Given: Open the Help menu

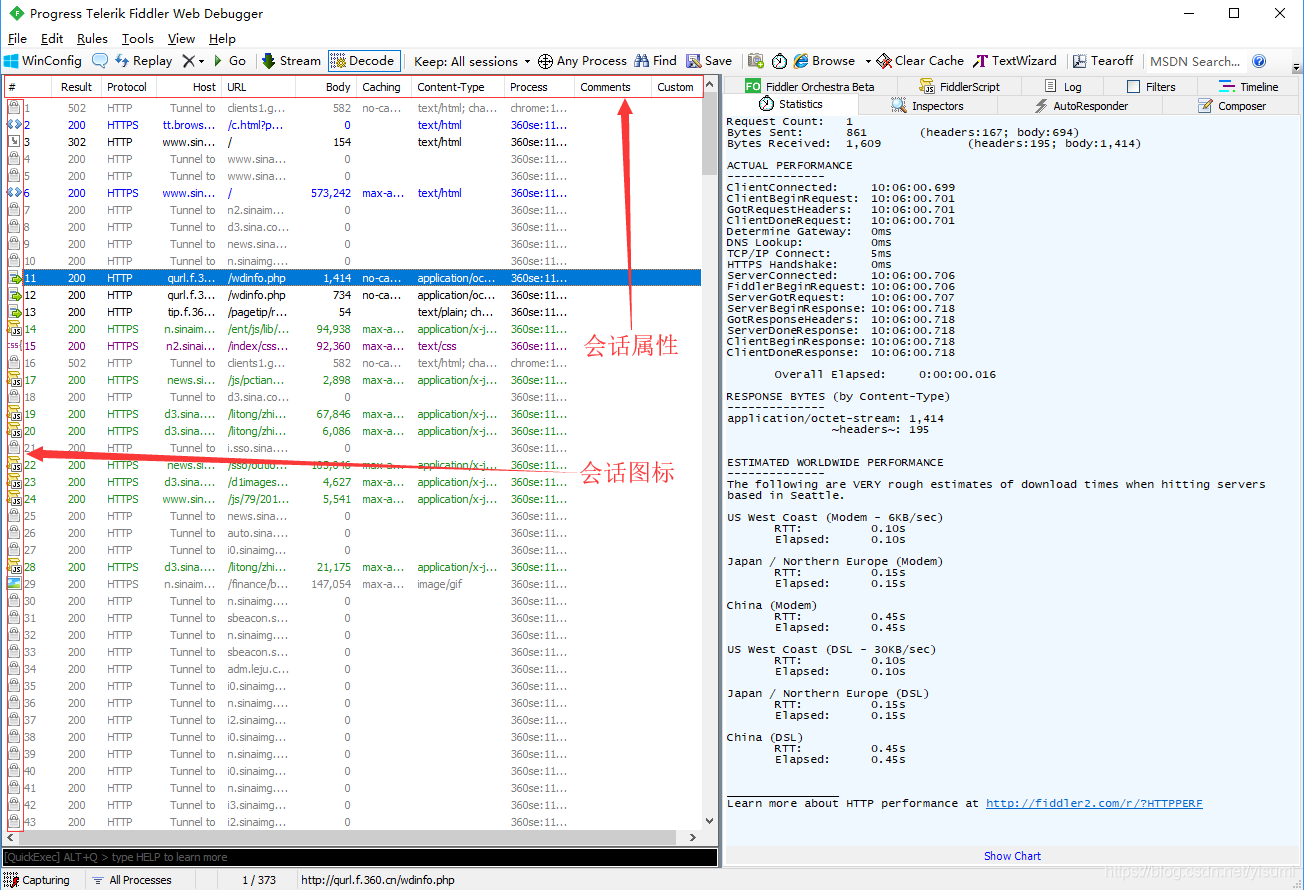Looking at the screenshot, I should pyautogui.click(x=222, y=38).
